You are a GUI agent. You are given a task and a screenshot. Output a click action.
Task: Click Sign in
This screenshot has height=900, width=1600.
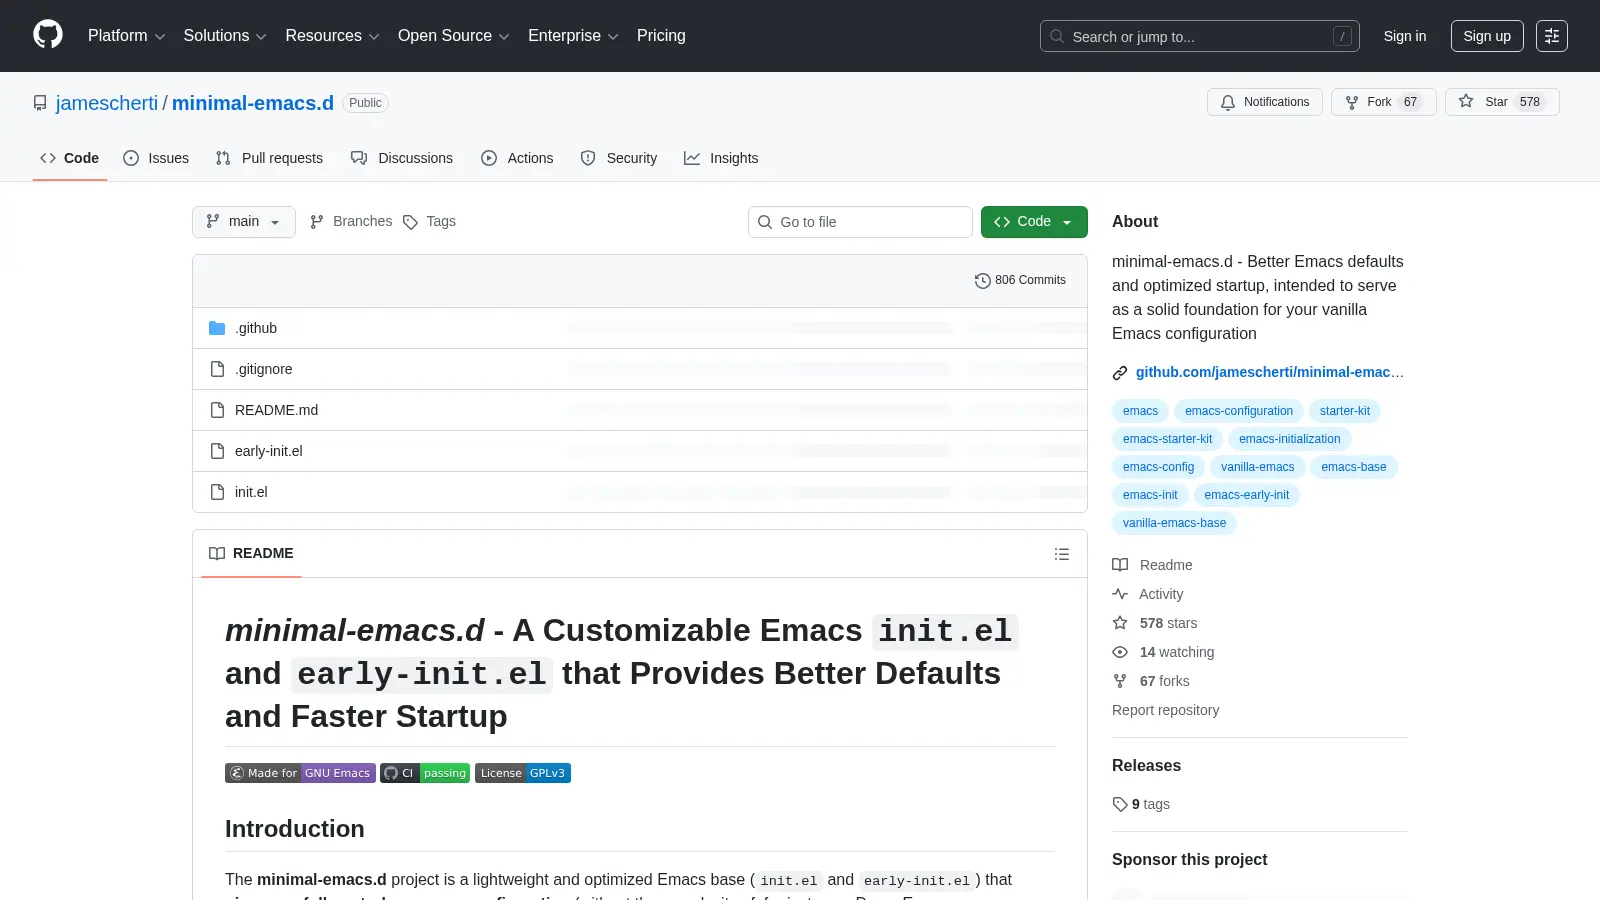tap(1405, 36)
